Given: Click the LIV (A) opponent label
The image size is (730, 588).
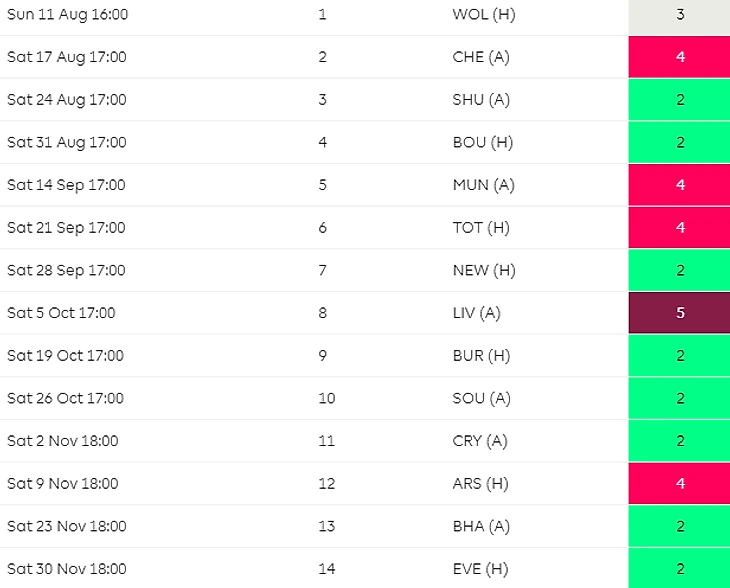Looking at the screenshot, I should tap(476, 313).
